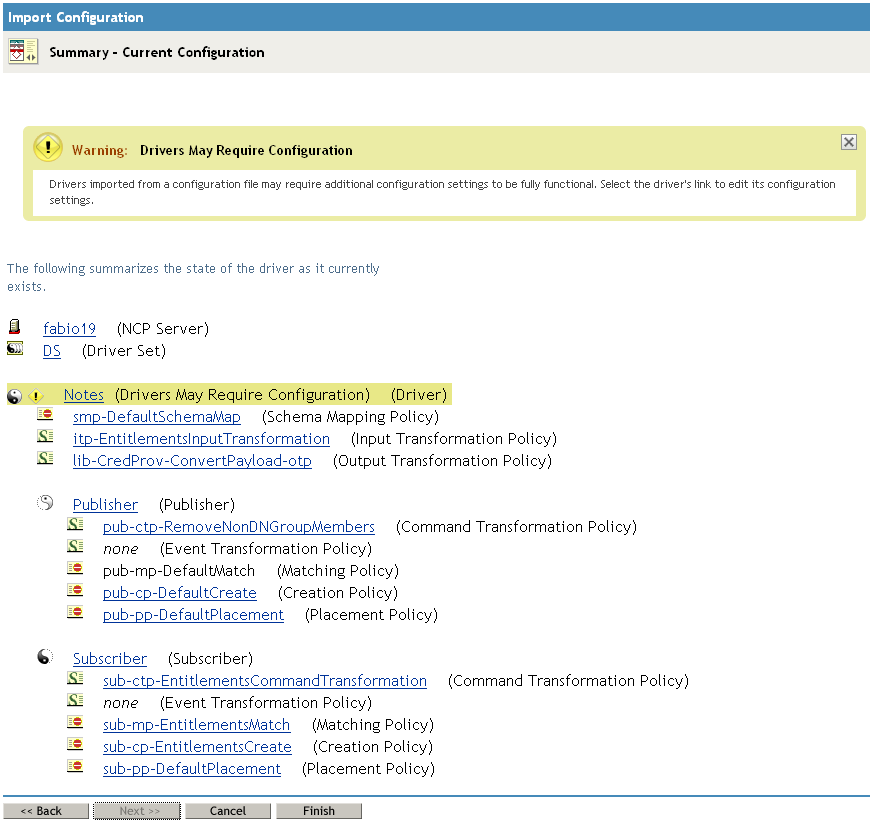
Task: Click the Subscriber channel icon
Action: (x=45, y=658)
